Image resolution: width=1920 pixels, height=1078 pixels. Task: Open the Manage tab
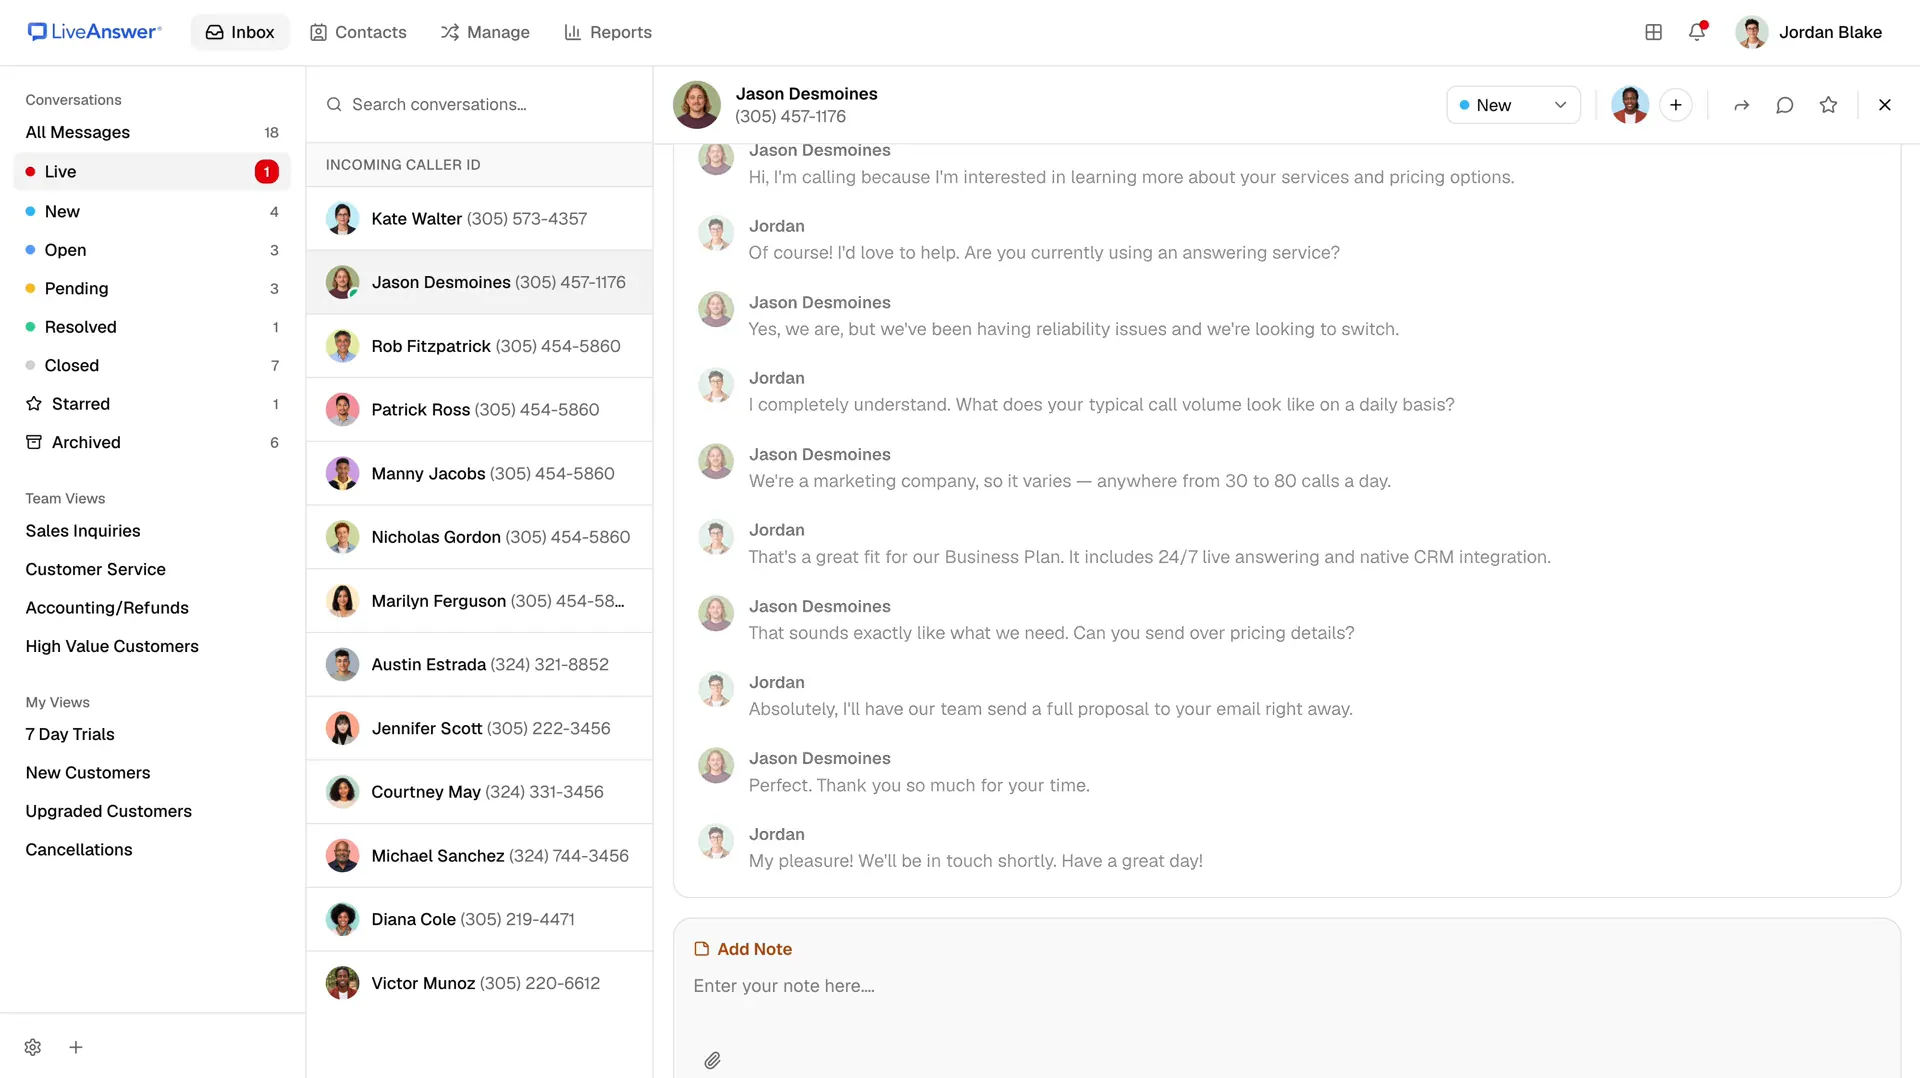pyautogui.click(x=485, y=32)
